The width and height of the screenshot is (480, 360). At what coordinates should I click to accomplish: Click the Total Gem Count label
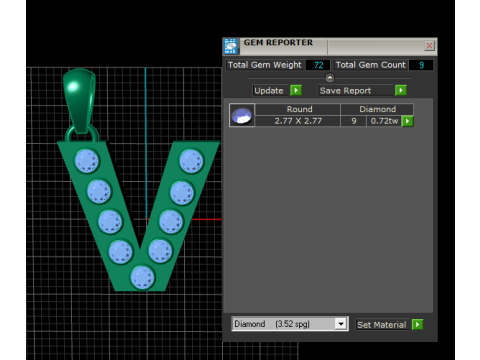(x=370, y=65)
